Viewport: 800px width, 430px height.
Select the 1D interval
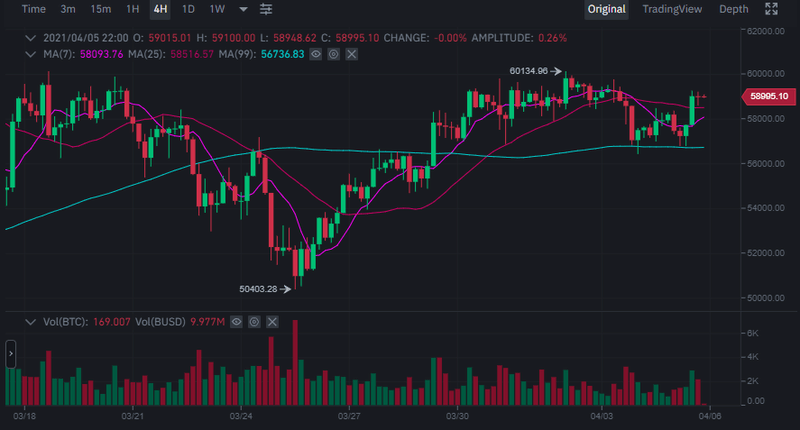[x=188, y=9]
